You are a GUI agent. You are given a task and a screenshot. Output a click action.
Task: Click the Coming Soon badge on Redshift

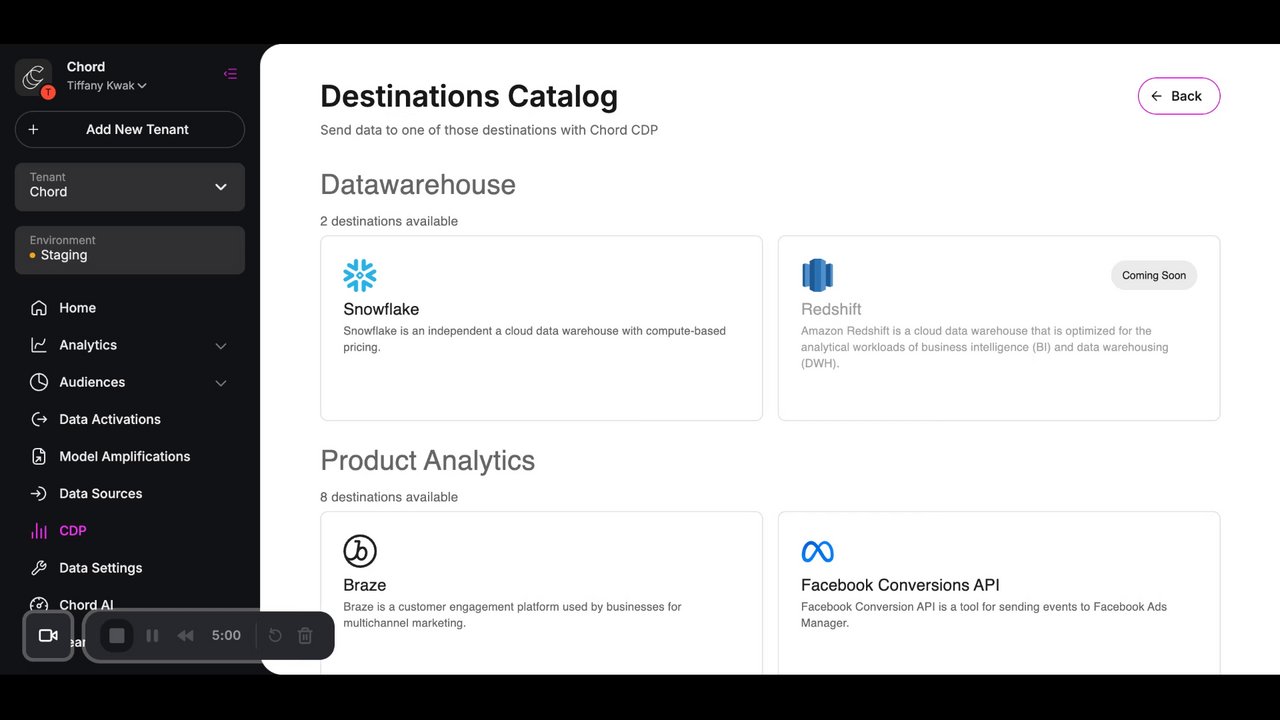coord(1154,276)
